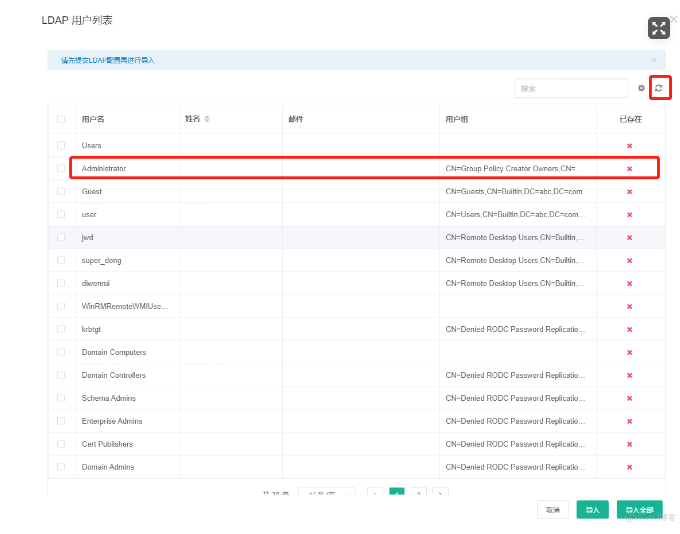The height and width of the screenshot is (534, 680).
Task: Click red X status in Guest row
Action: (x=629, y=191)
